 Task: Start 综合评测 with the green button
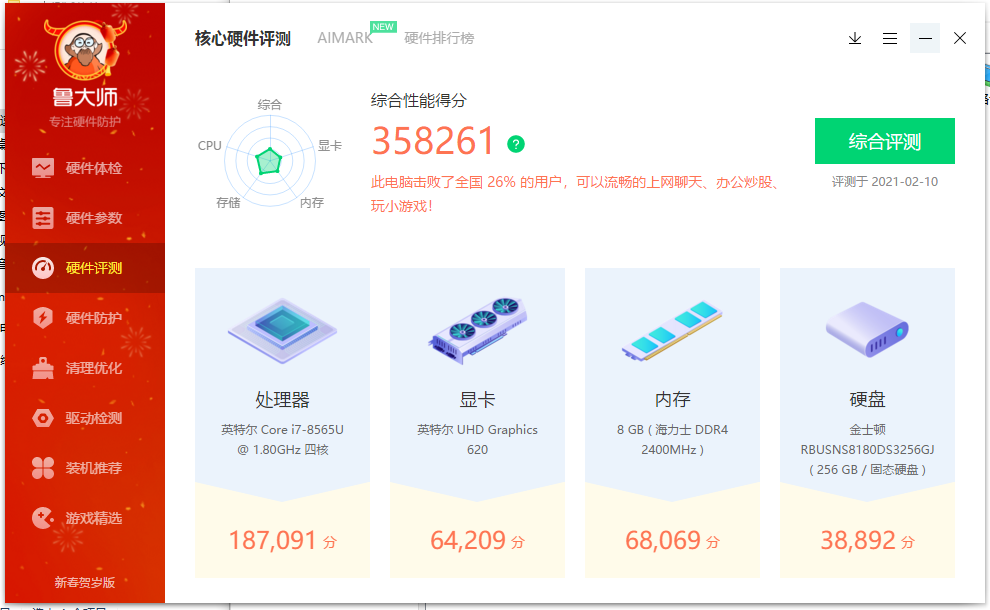pos(885,141)
